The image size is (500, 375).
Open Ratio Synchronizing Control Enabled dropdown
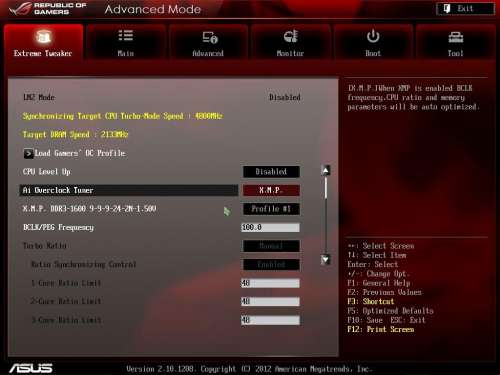pos(271,265)
